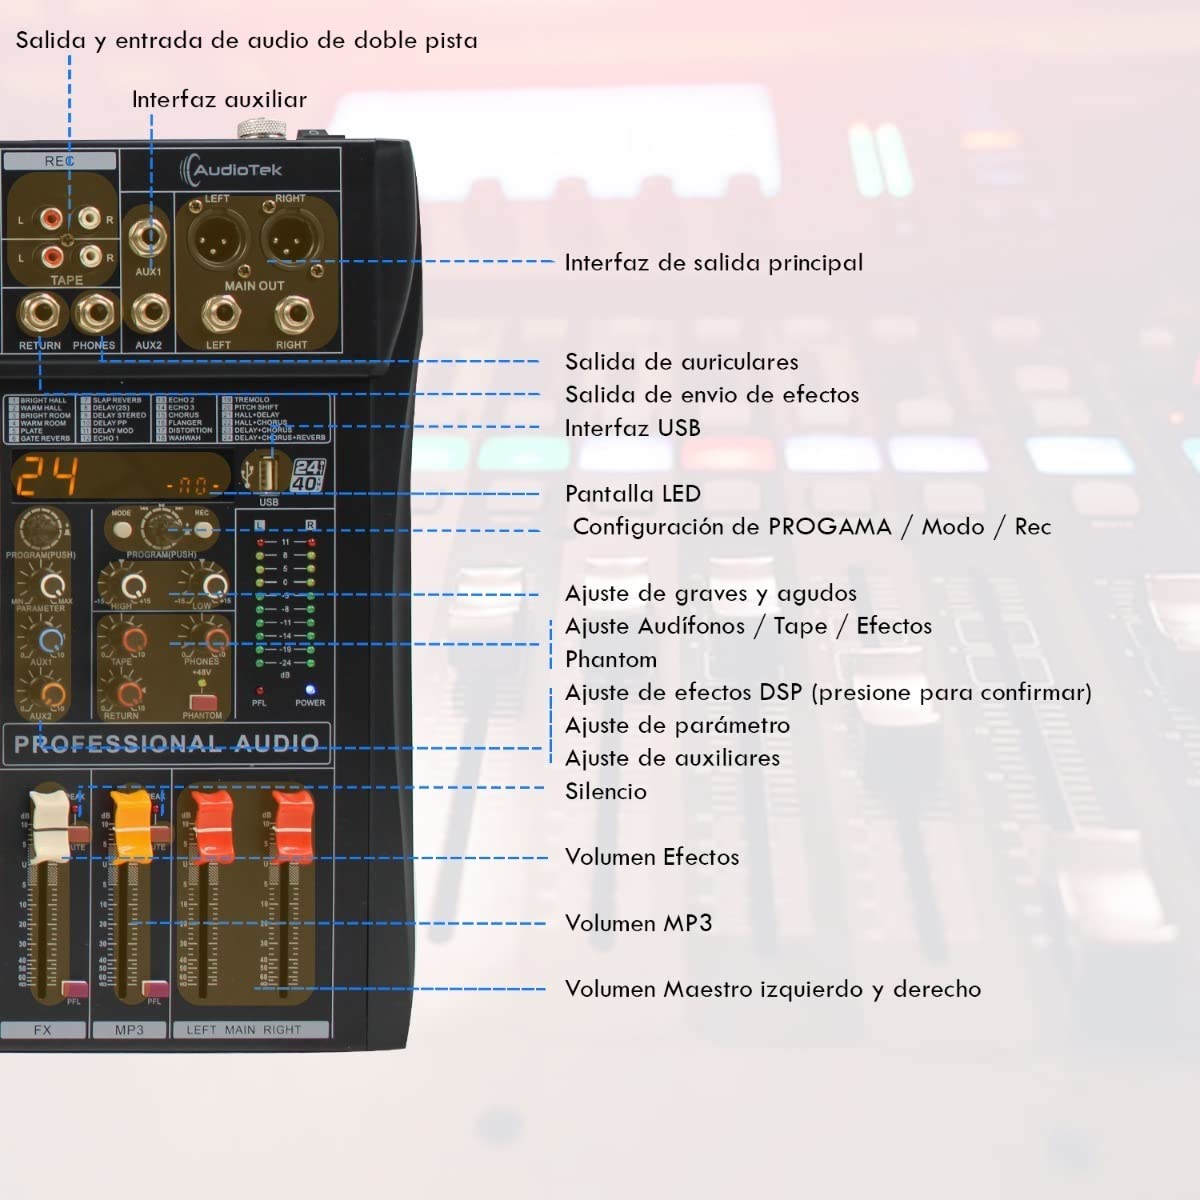Image resolution: width=1200 pixels, height=1200 pixels.
Task: Click the blue POWER indicator LED
Action: pos(310,689)
